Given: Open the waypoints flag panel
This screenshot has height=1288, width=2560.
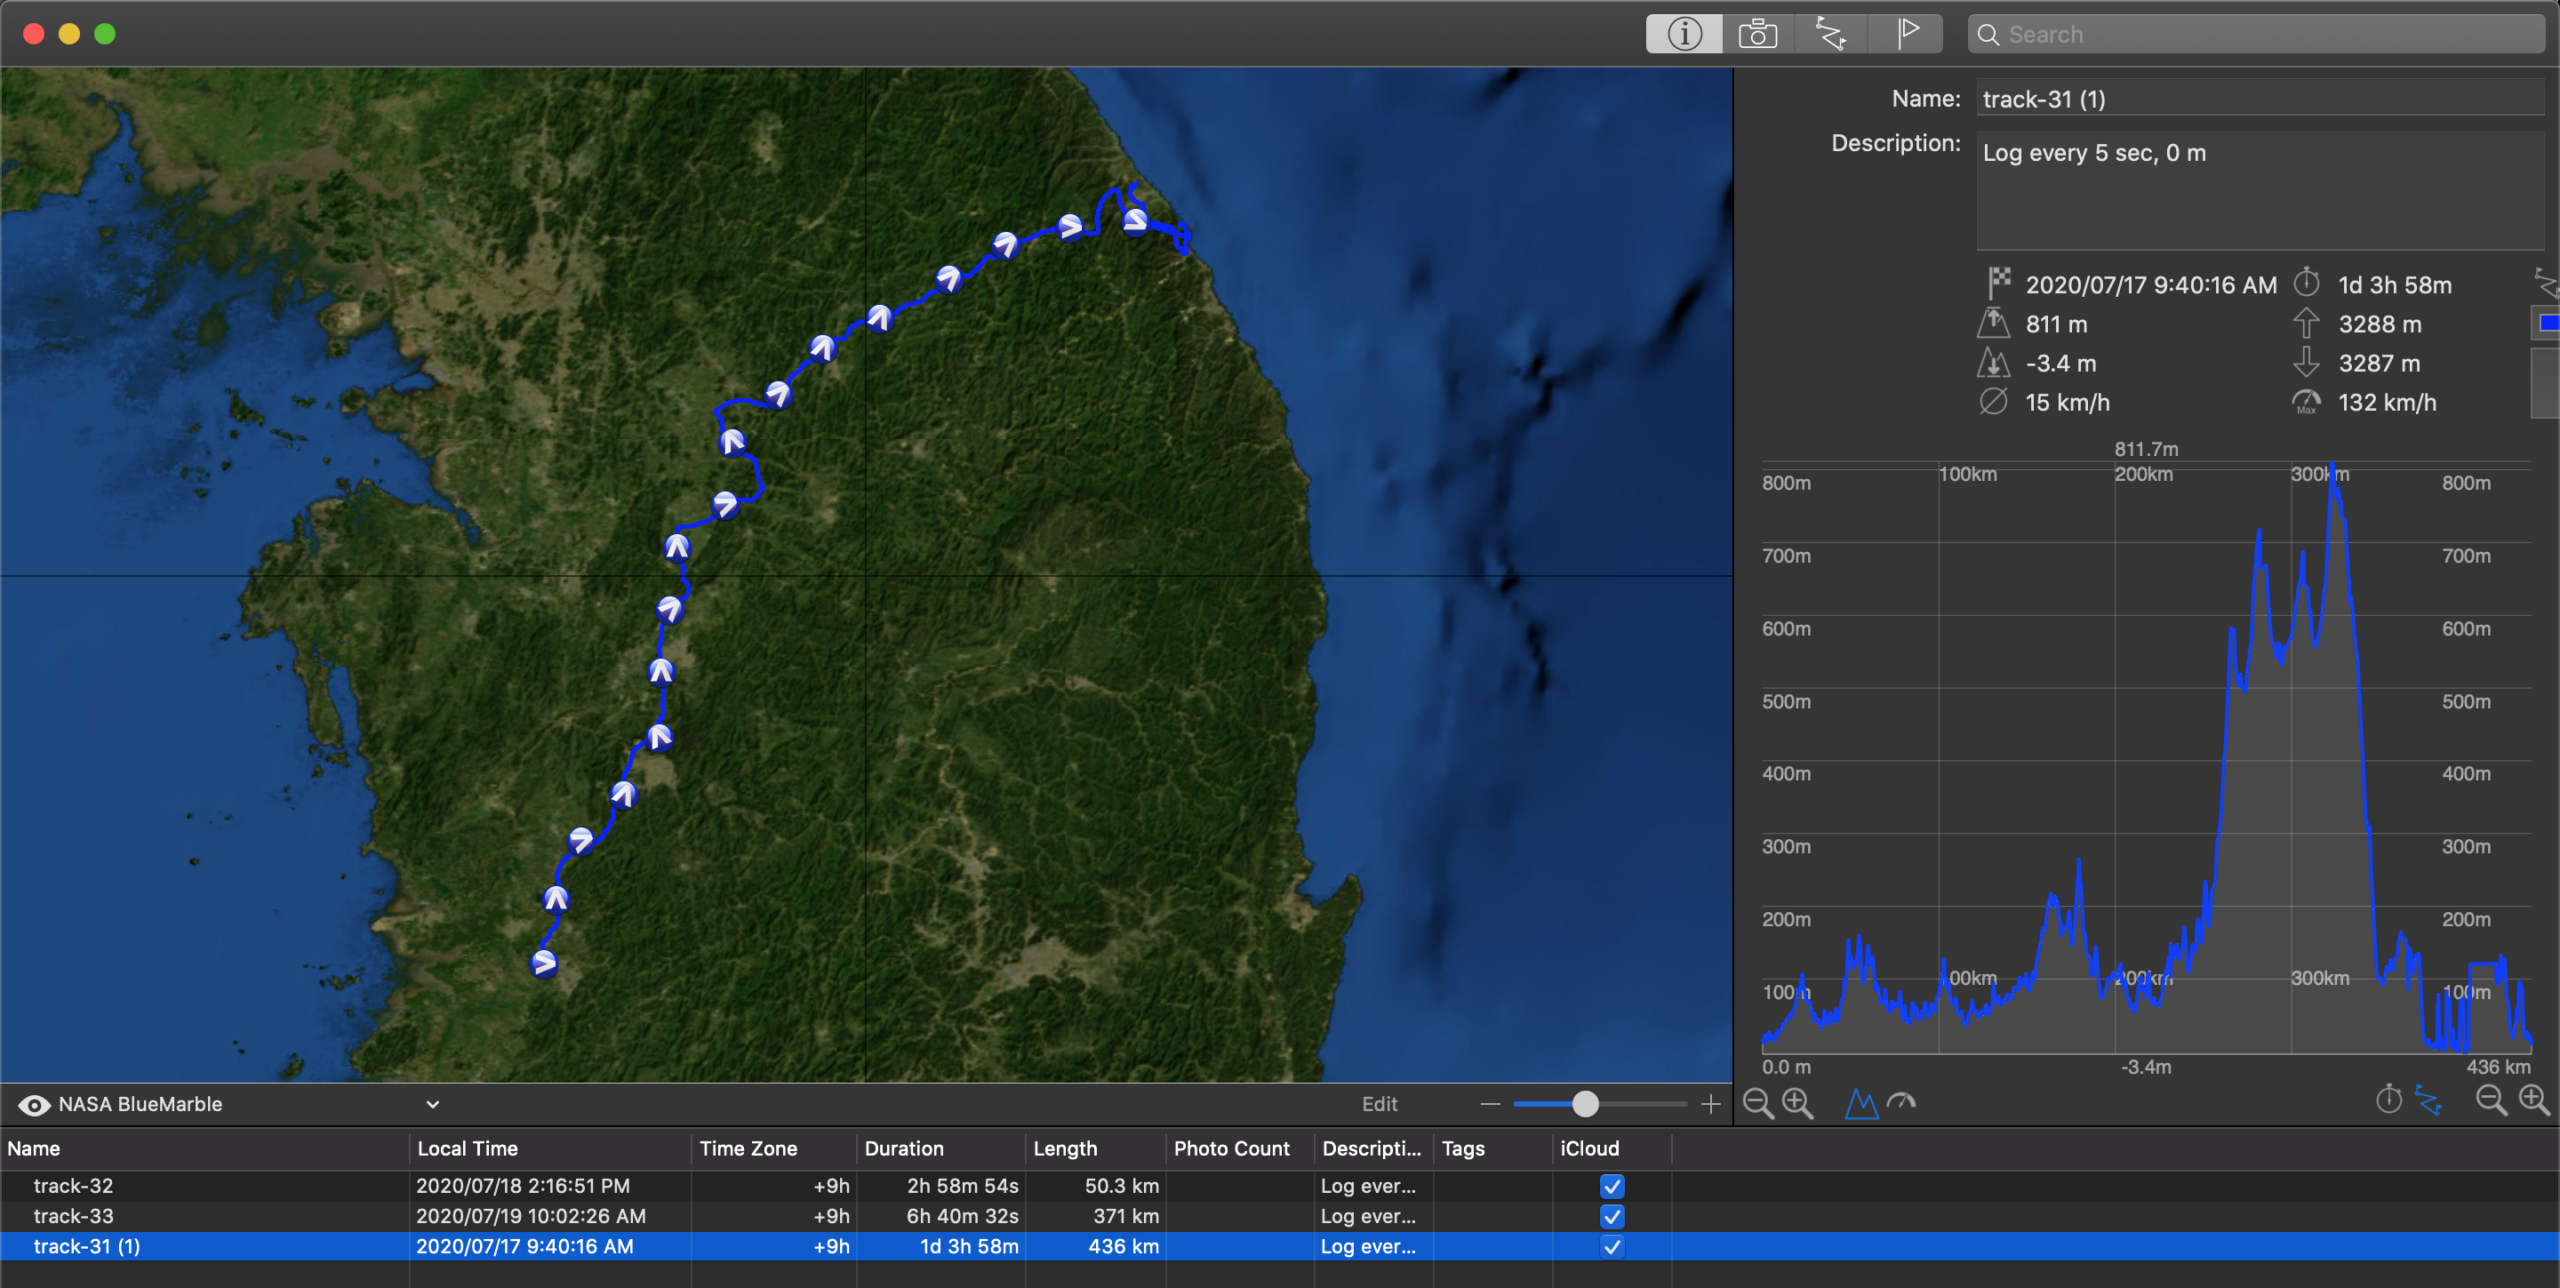Looking at the screenshot, I should [x=1906, y=34].
